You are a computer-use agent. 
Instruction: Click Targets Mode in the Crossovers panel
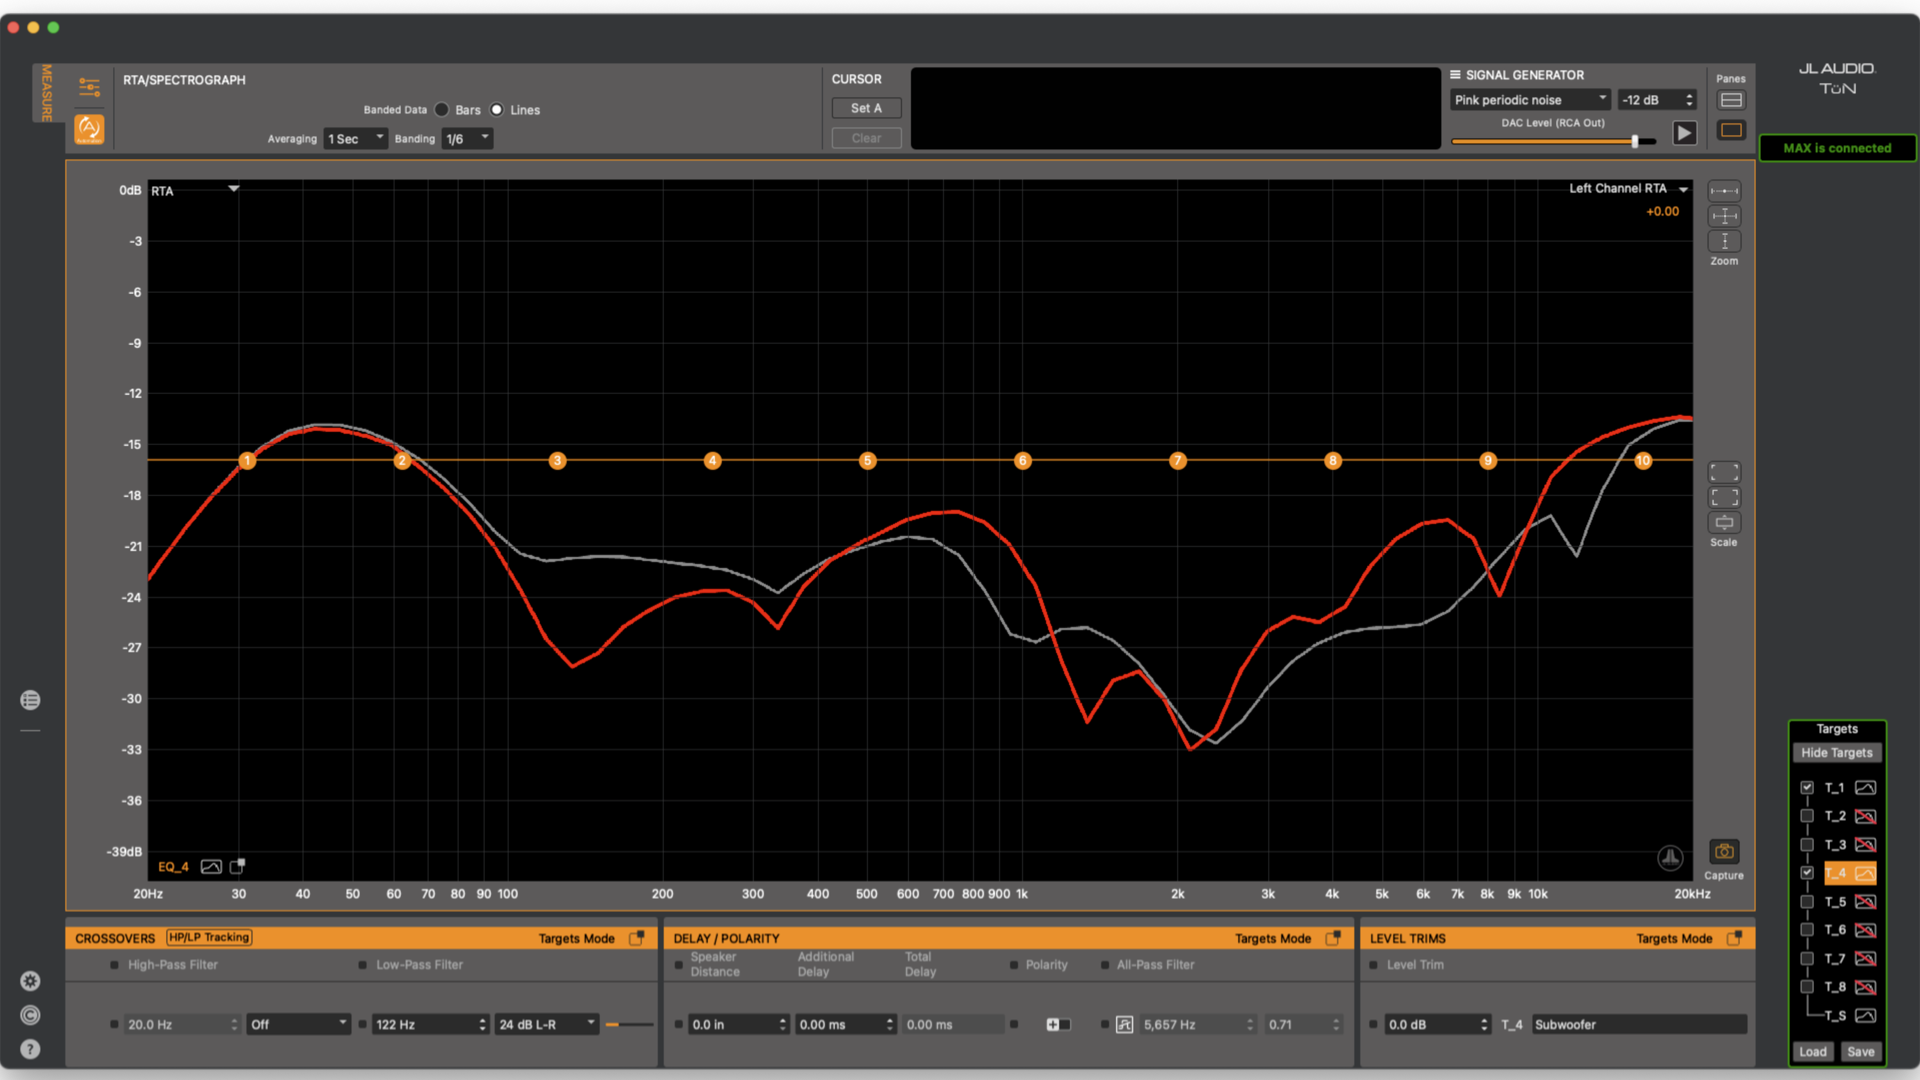click(x=577, y=938)
